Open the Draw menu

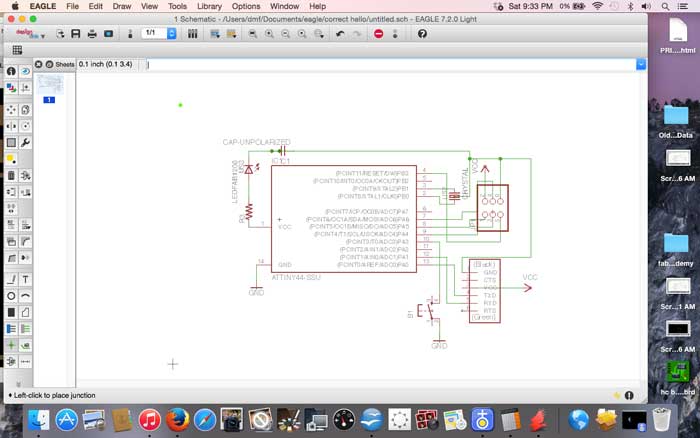point(122,6)
